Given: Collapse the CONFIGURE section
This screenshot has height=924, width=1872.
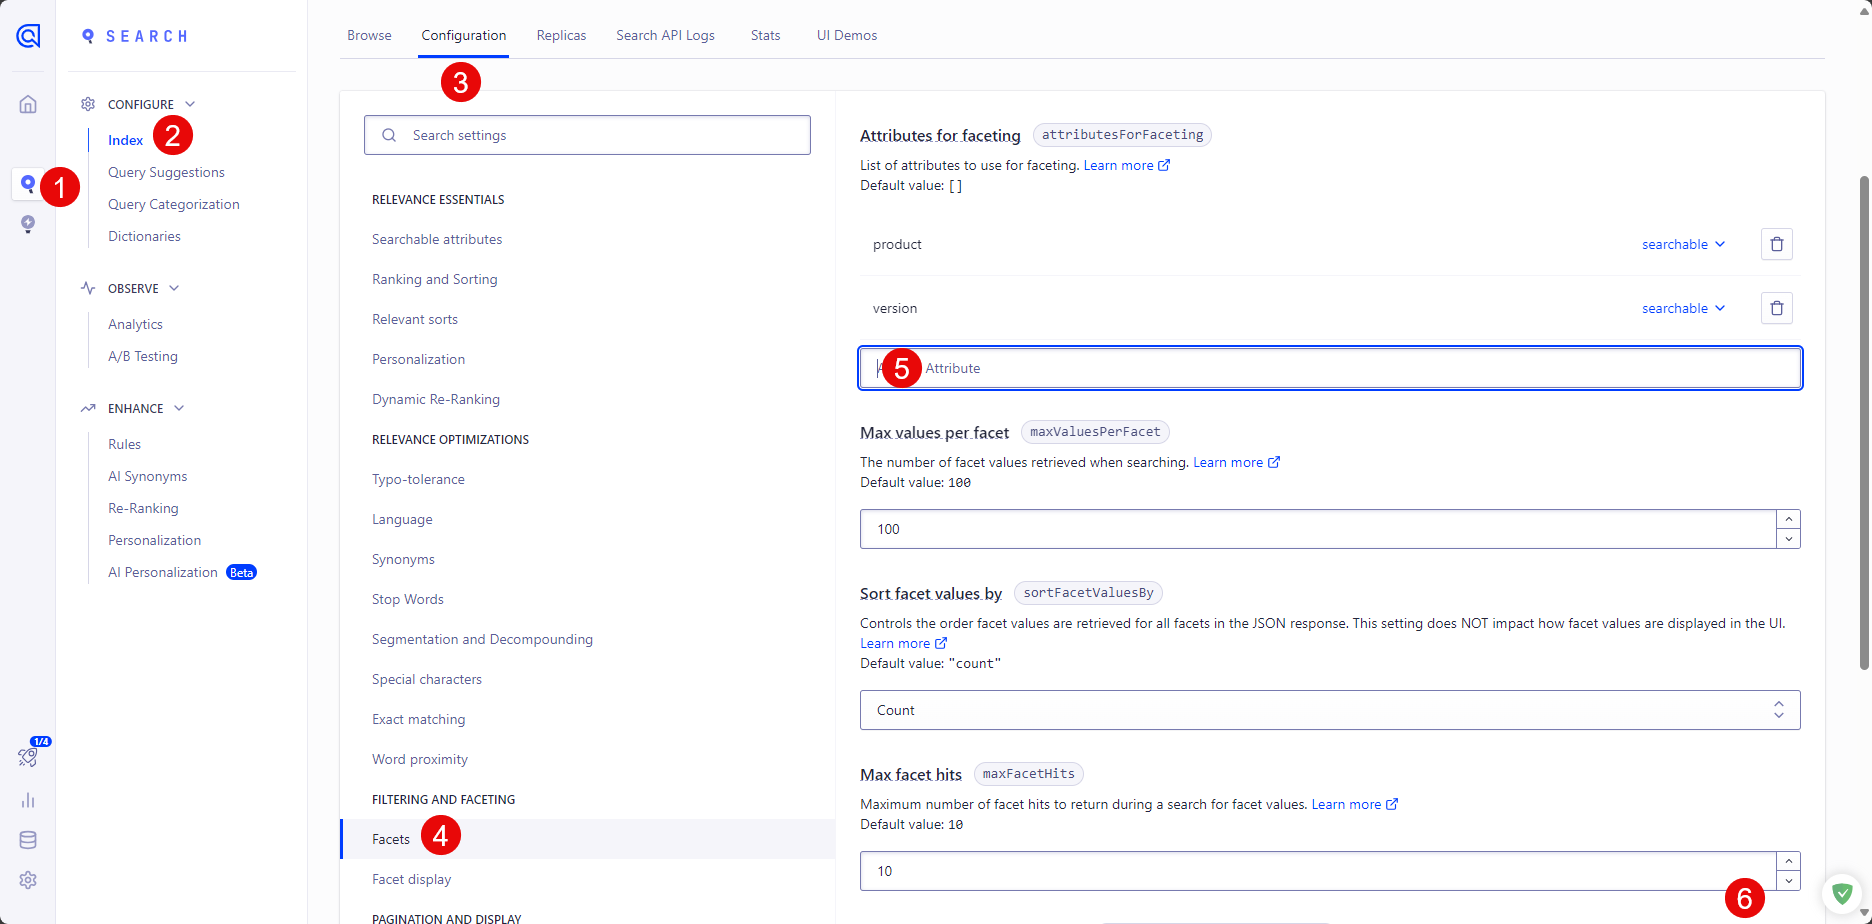Looking at the screenshot, I should point(190,104).
